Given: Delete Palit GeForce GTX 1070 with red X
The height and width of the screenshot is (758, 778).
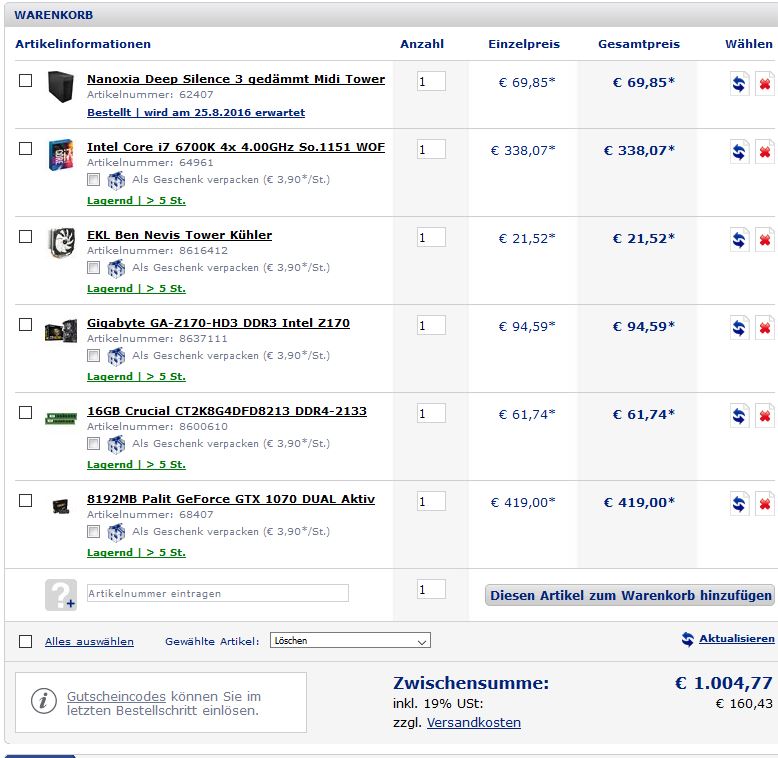Looking at the screenshot, I should [765, 504].
